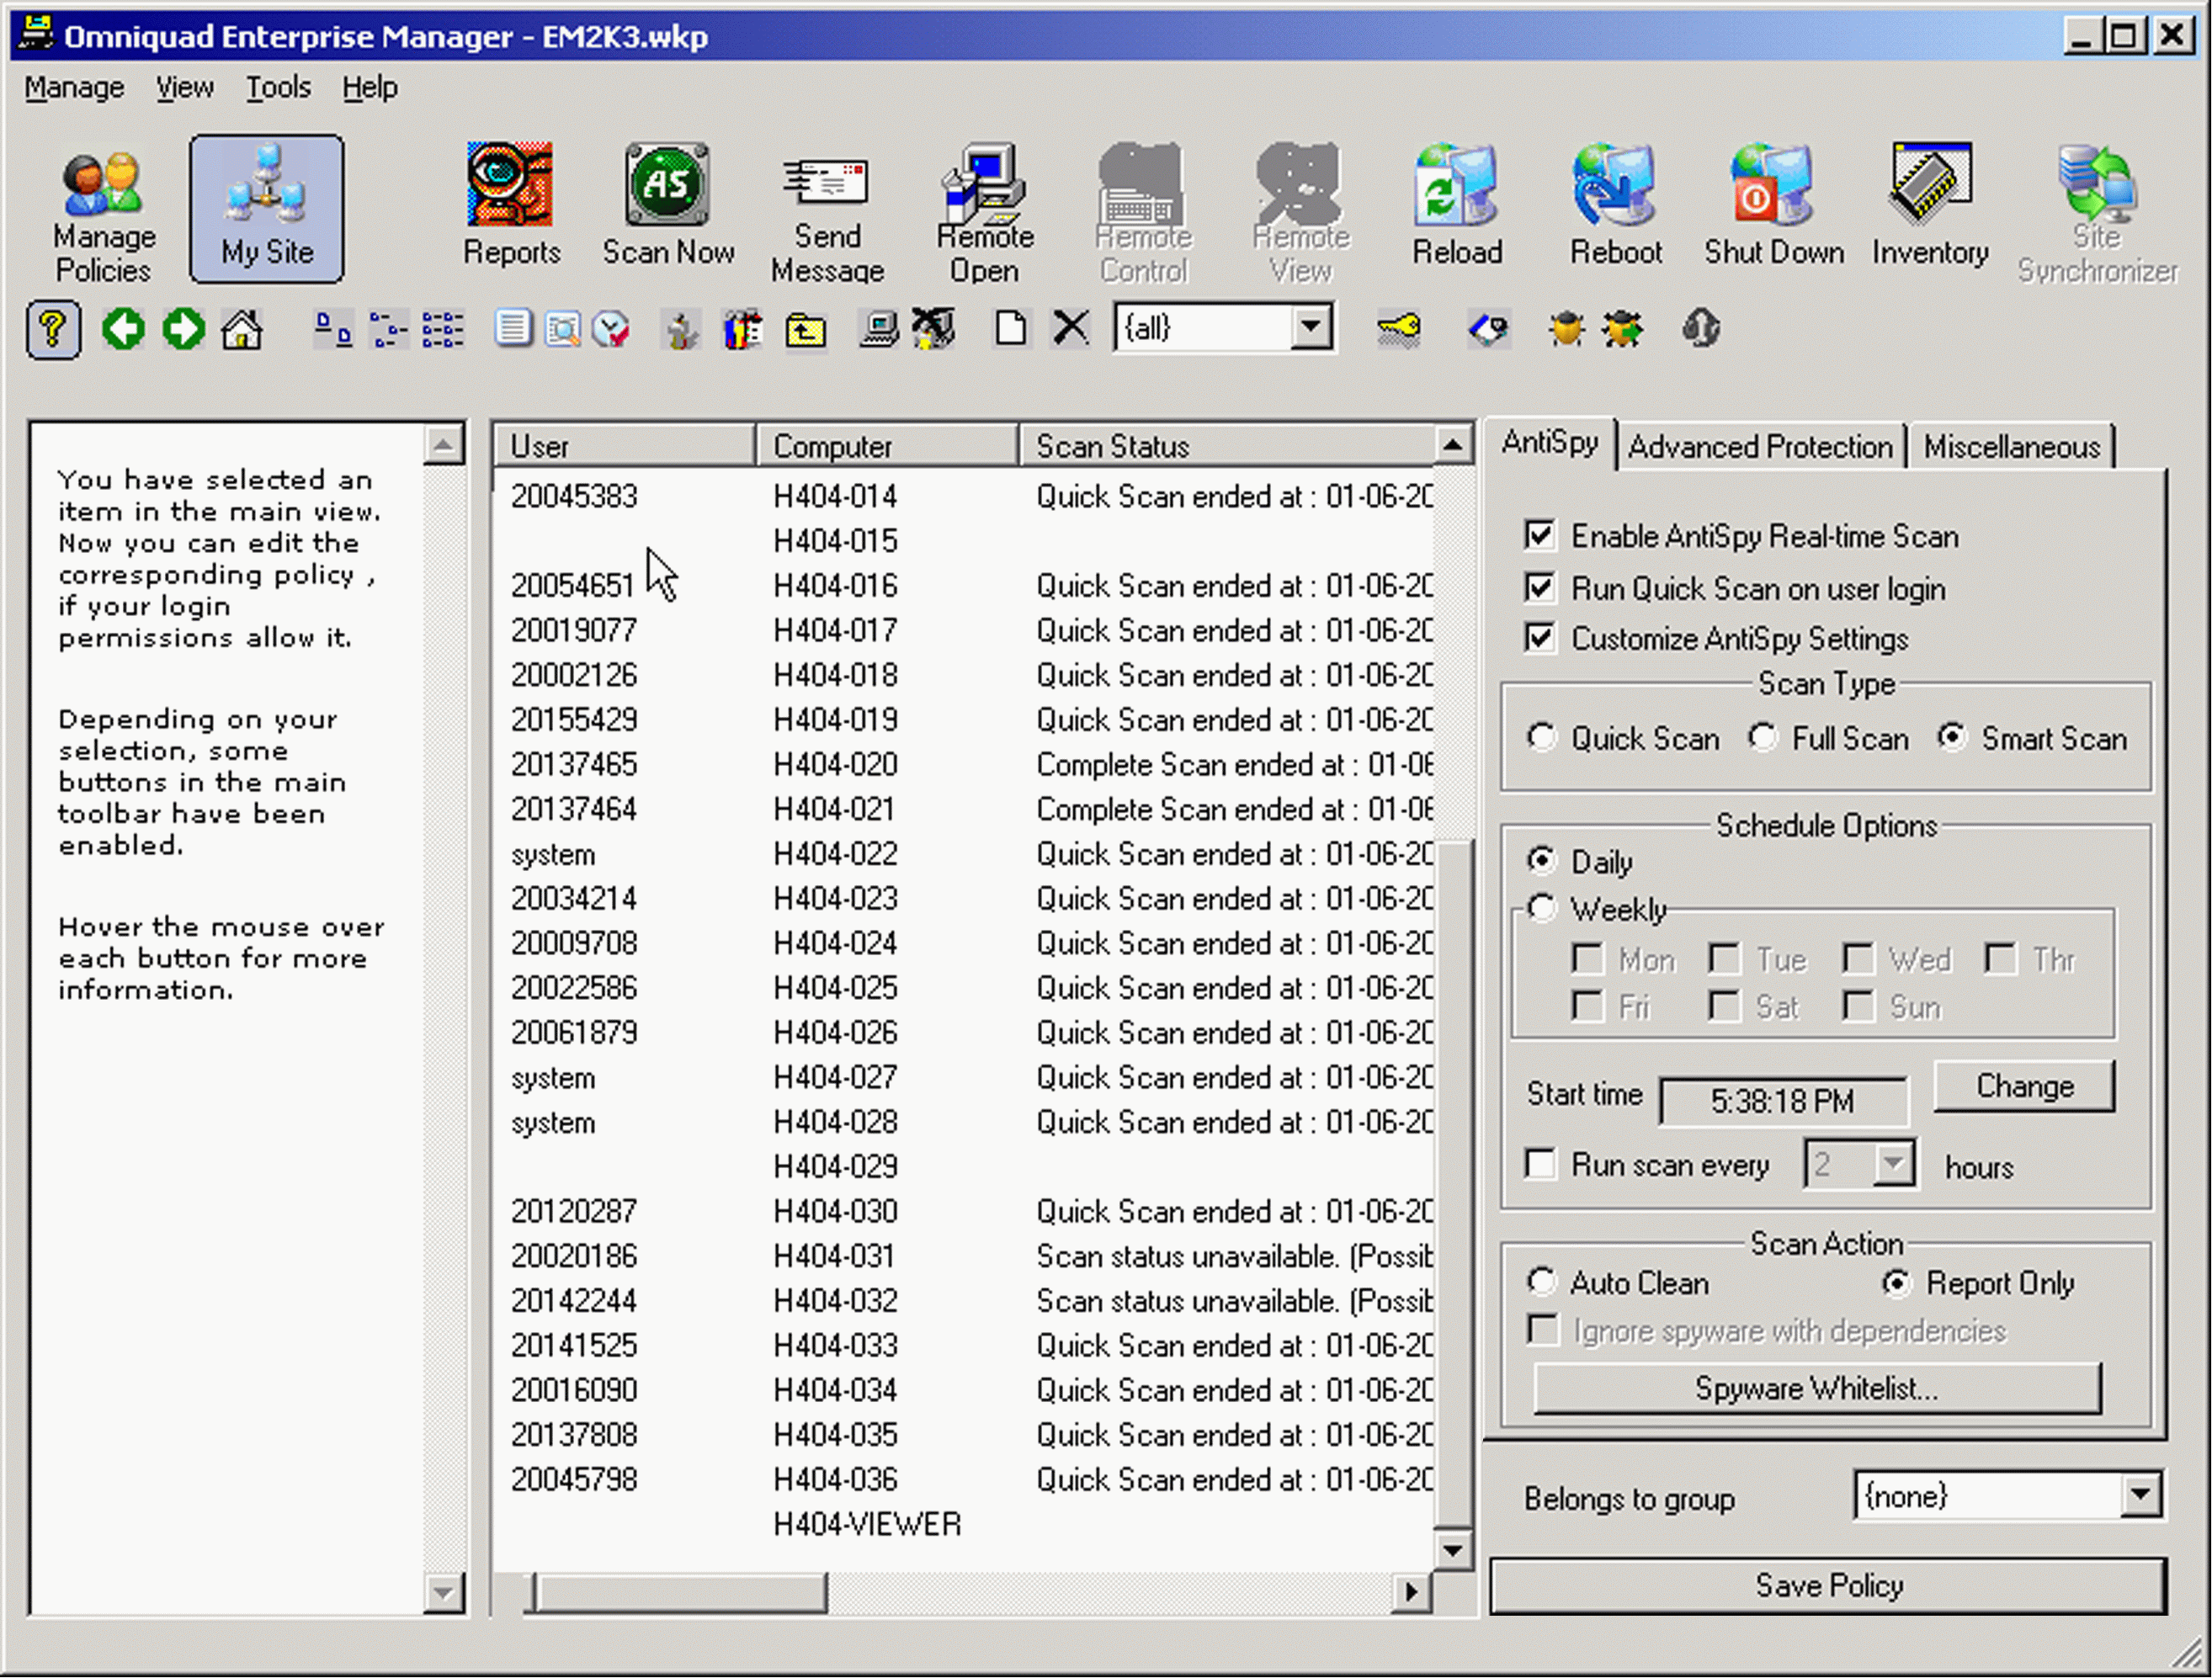Click the computer list scroll right arrow
Screen dimensions: 2212x1678
(1411, 1592)
